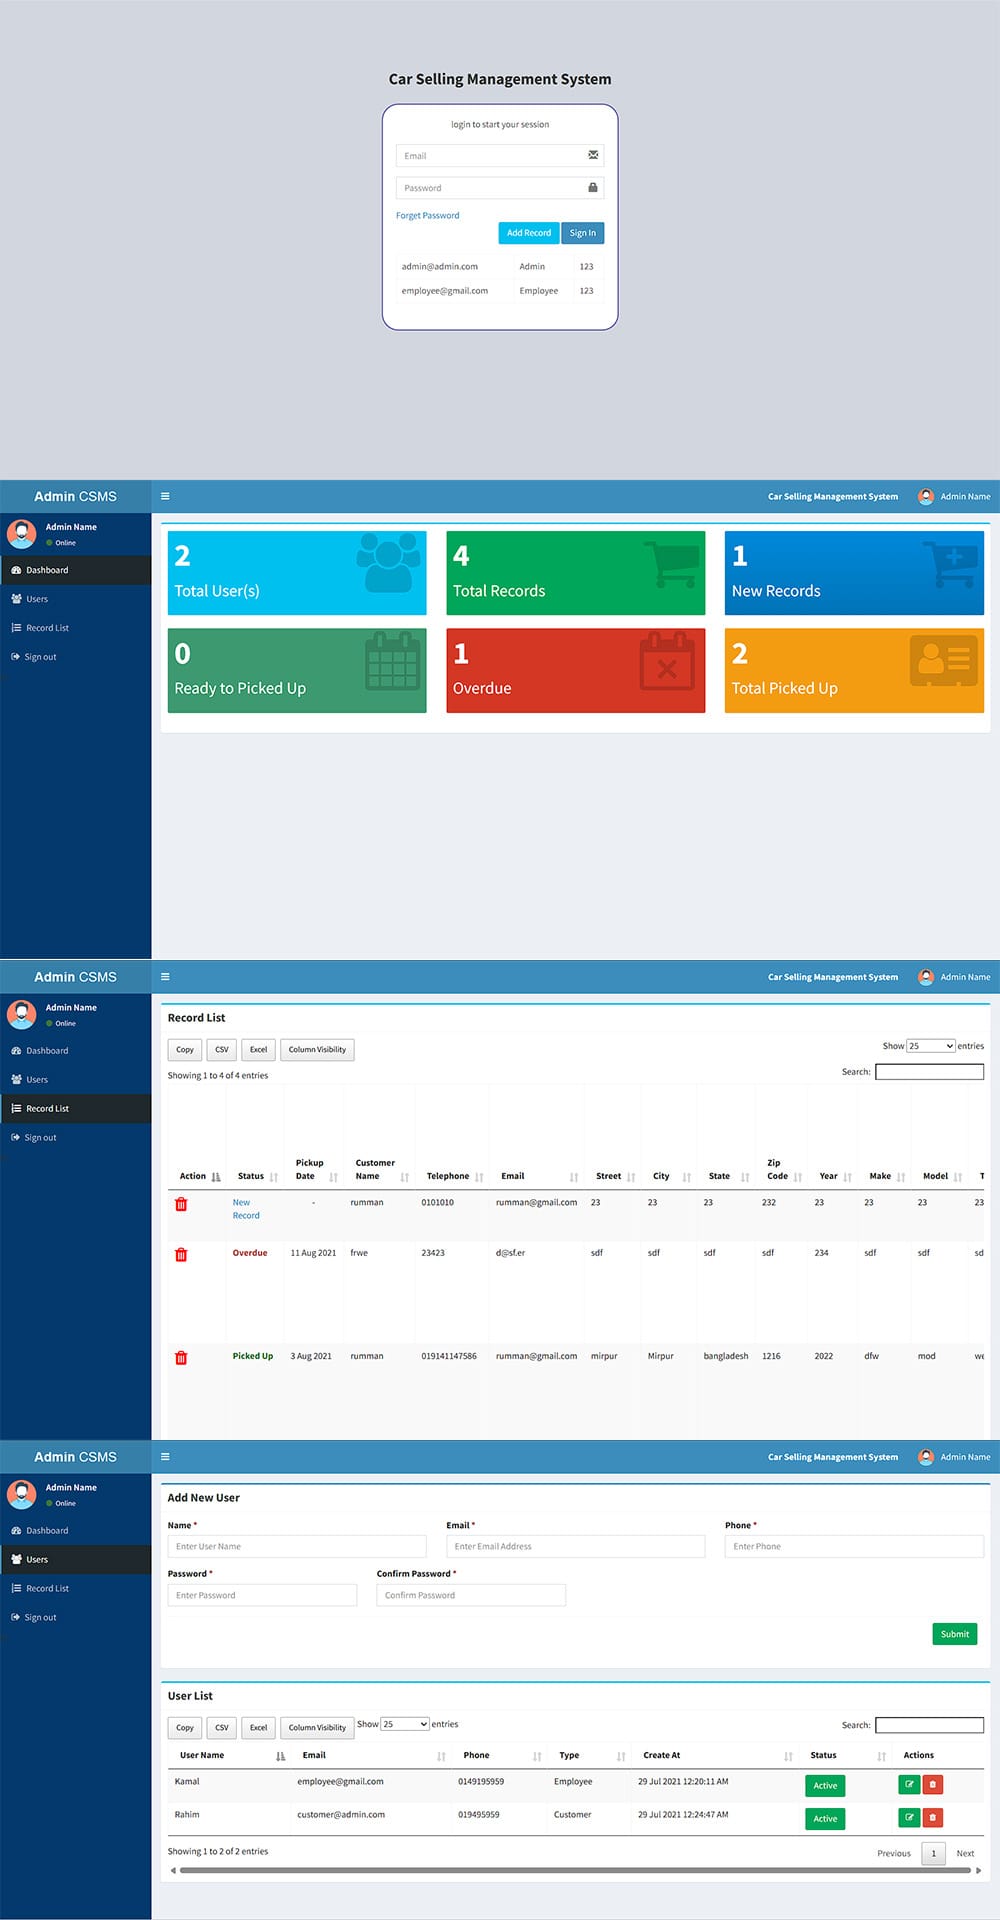Expand Show entries dropdown in User List
Image resolution: width=1000 pixels, height=1920 pixels.
click(x=405, y=1724)
